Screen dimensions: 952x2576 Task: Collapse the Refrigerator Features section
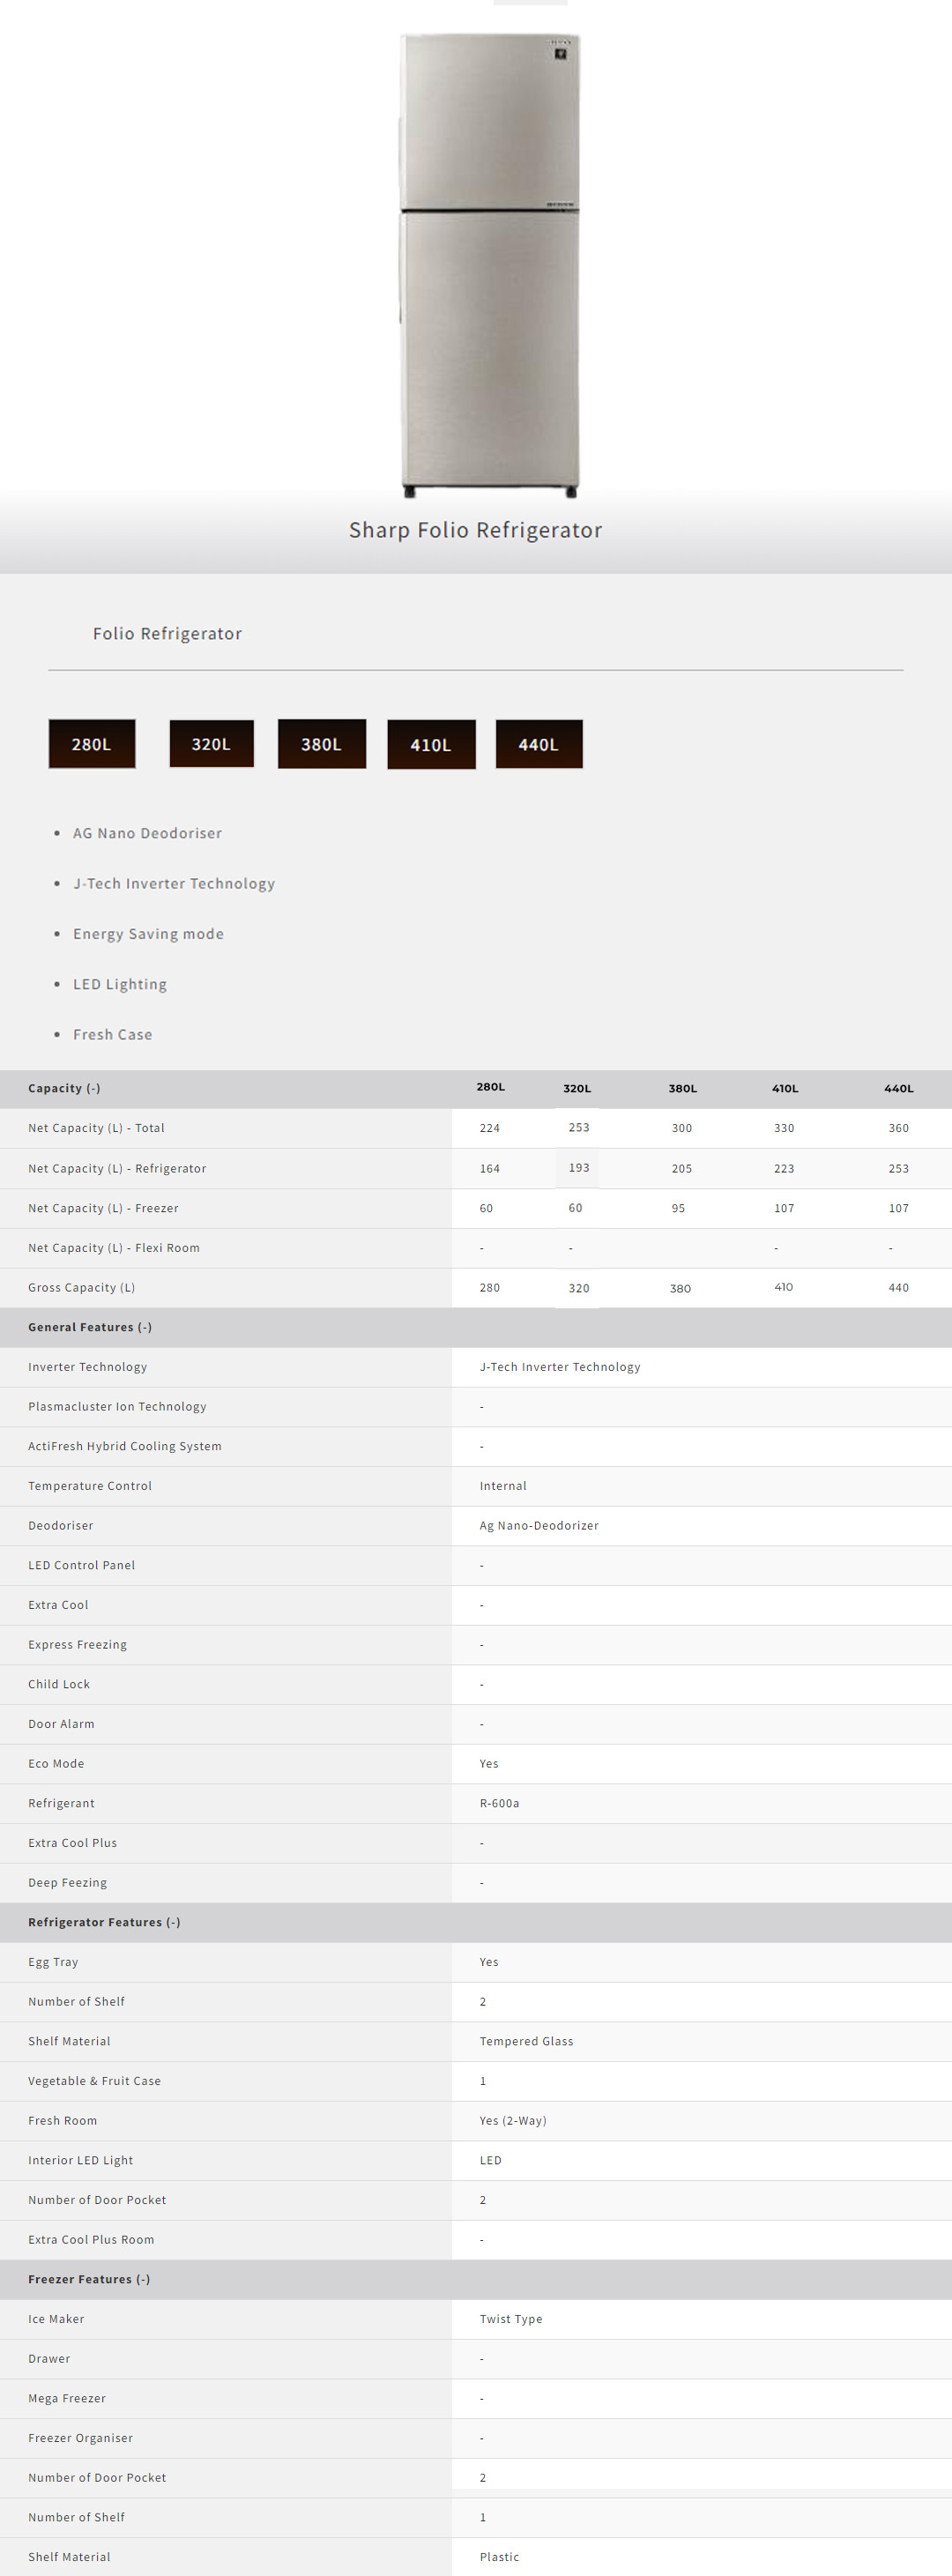[x=104, y=1922]
